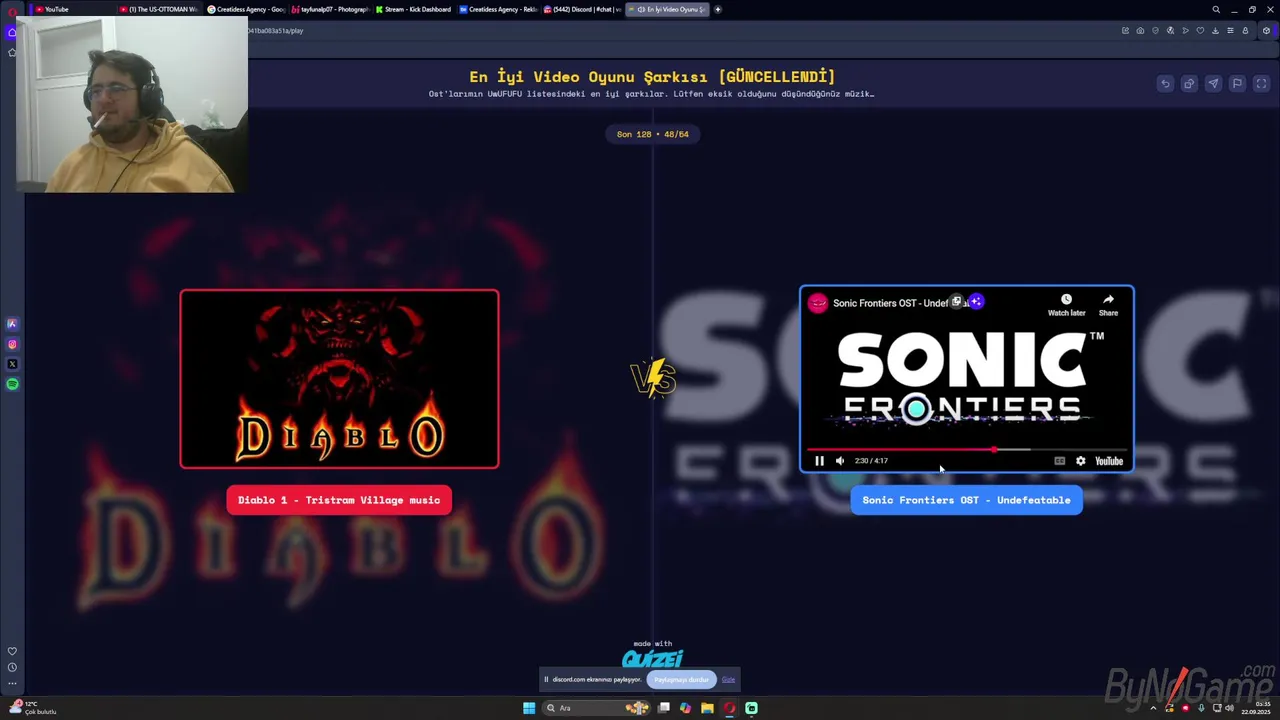
Task: Open File Explorer from the taskbar
Action: point(707,708)
